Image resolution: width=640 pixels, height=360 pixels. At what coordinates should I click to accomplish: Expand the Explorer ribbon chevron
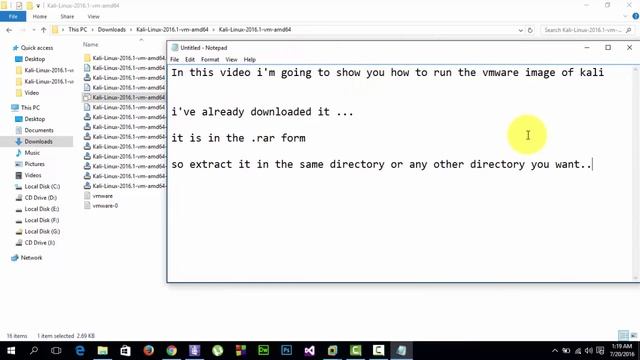coord(625,16)
